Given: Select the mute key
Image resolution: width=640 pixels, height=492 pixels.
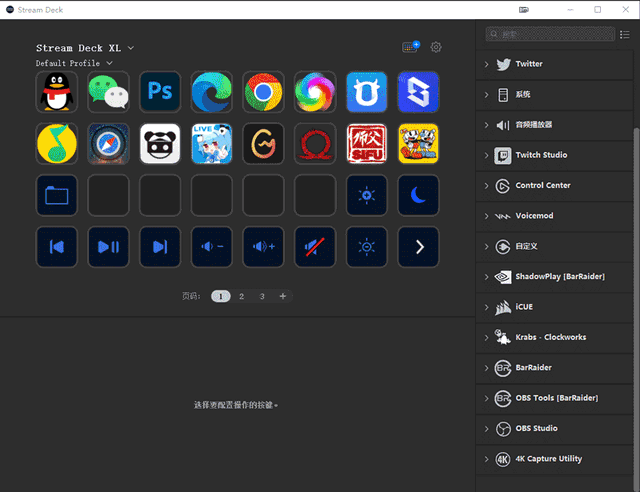Looking at the screenshot, I should [x=315, y=247].
